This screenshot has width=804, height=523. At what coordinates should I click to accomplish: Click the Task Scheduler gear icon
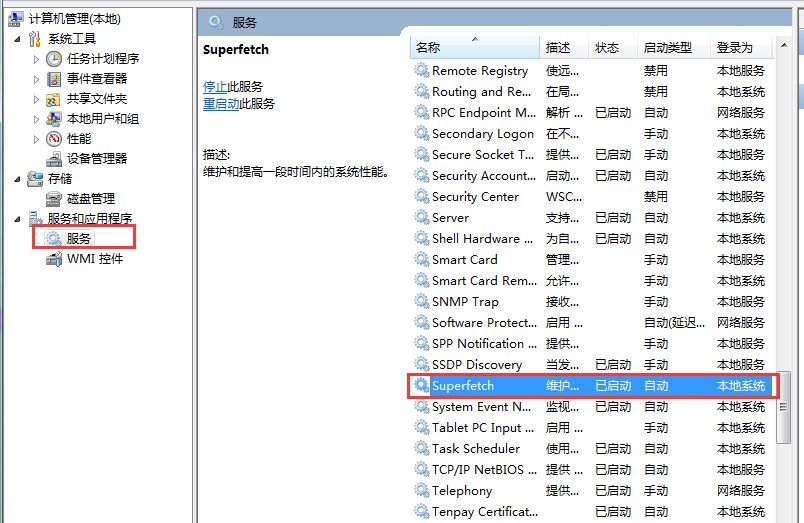[421, 449]
